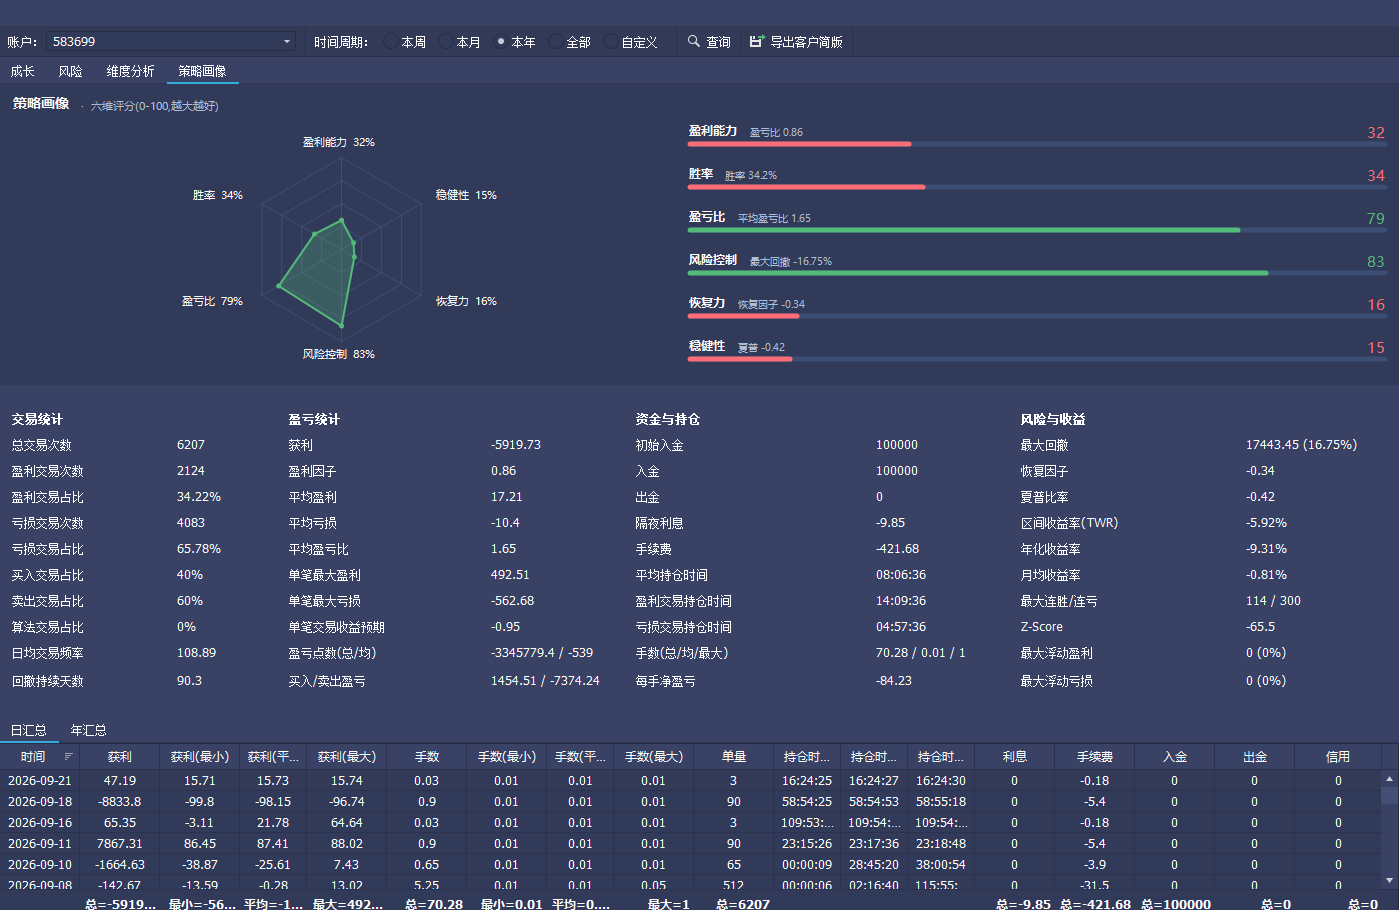
Task: Open the 维度分析 tab
Action: pos(131,71)
